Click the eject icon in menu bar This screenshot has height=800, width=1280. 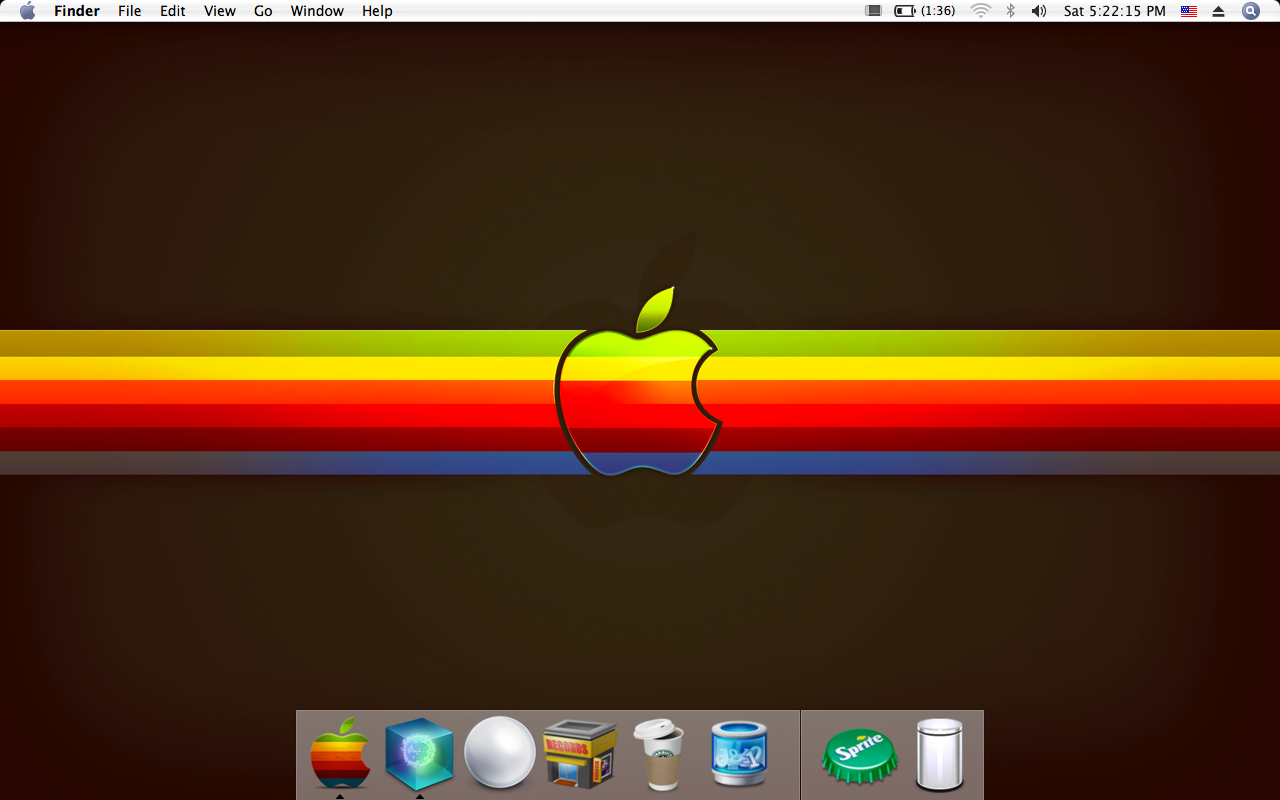point(1218,11)
